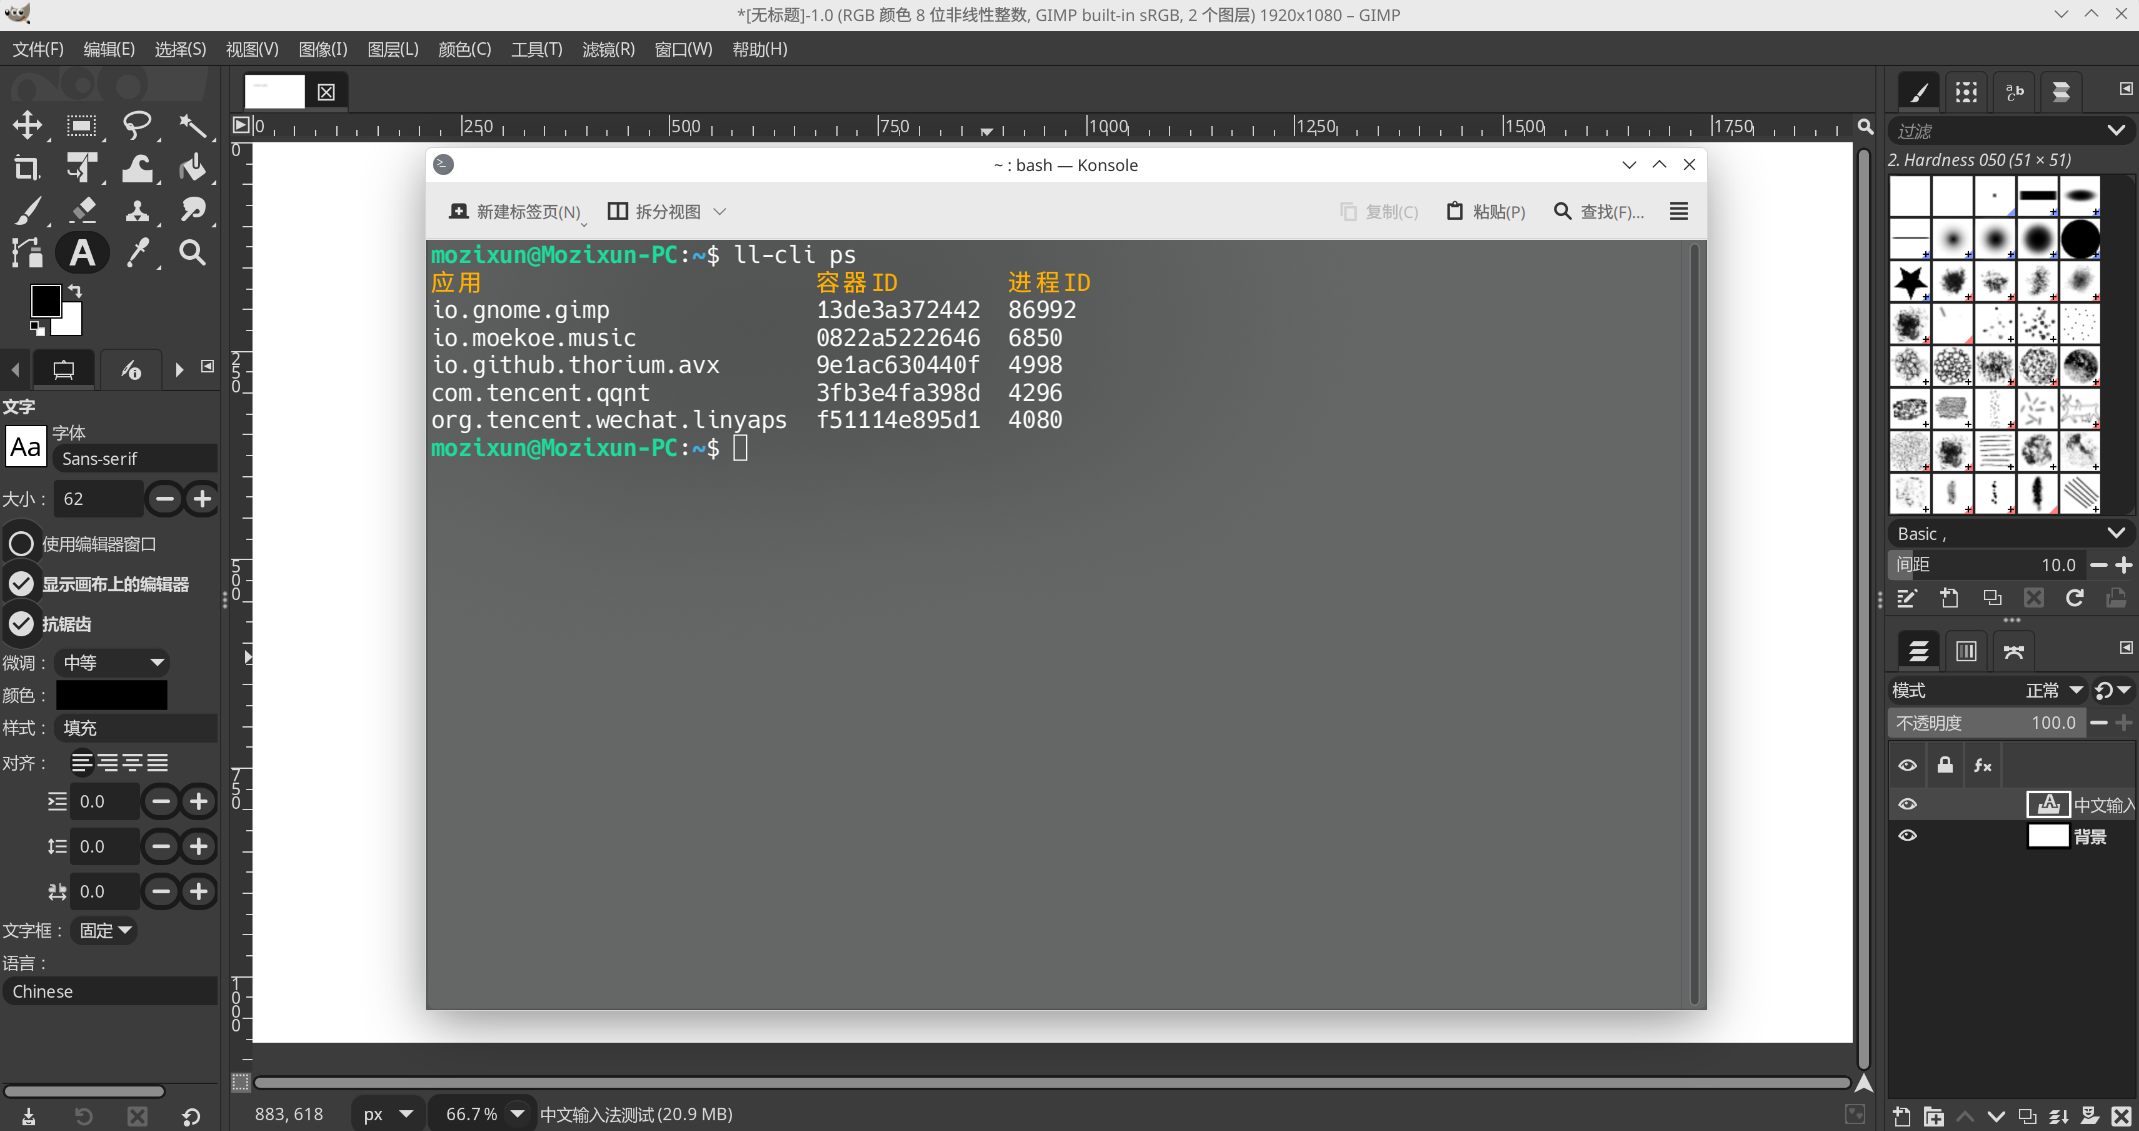Select the Bucket Fill tool
The height and width of the screenshot is (1131, 2139).
pyautogui.click(x=192, y=168)
